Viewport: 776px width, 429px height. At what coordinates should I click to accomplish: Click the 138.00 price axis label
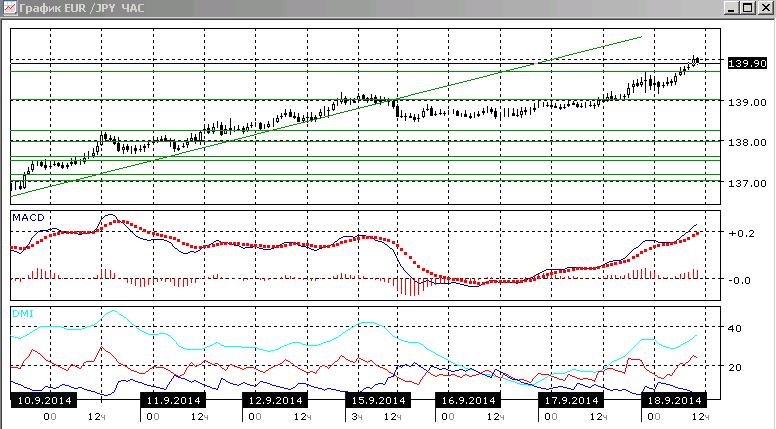point(747,143)
